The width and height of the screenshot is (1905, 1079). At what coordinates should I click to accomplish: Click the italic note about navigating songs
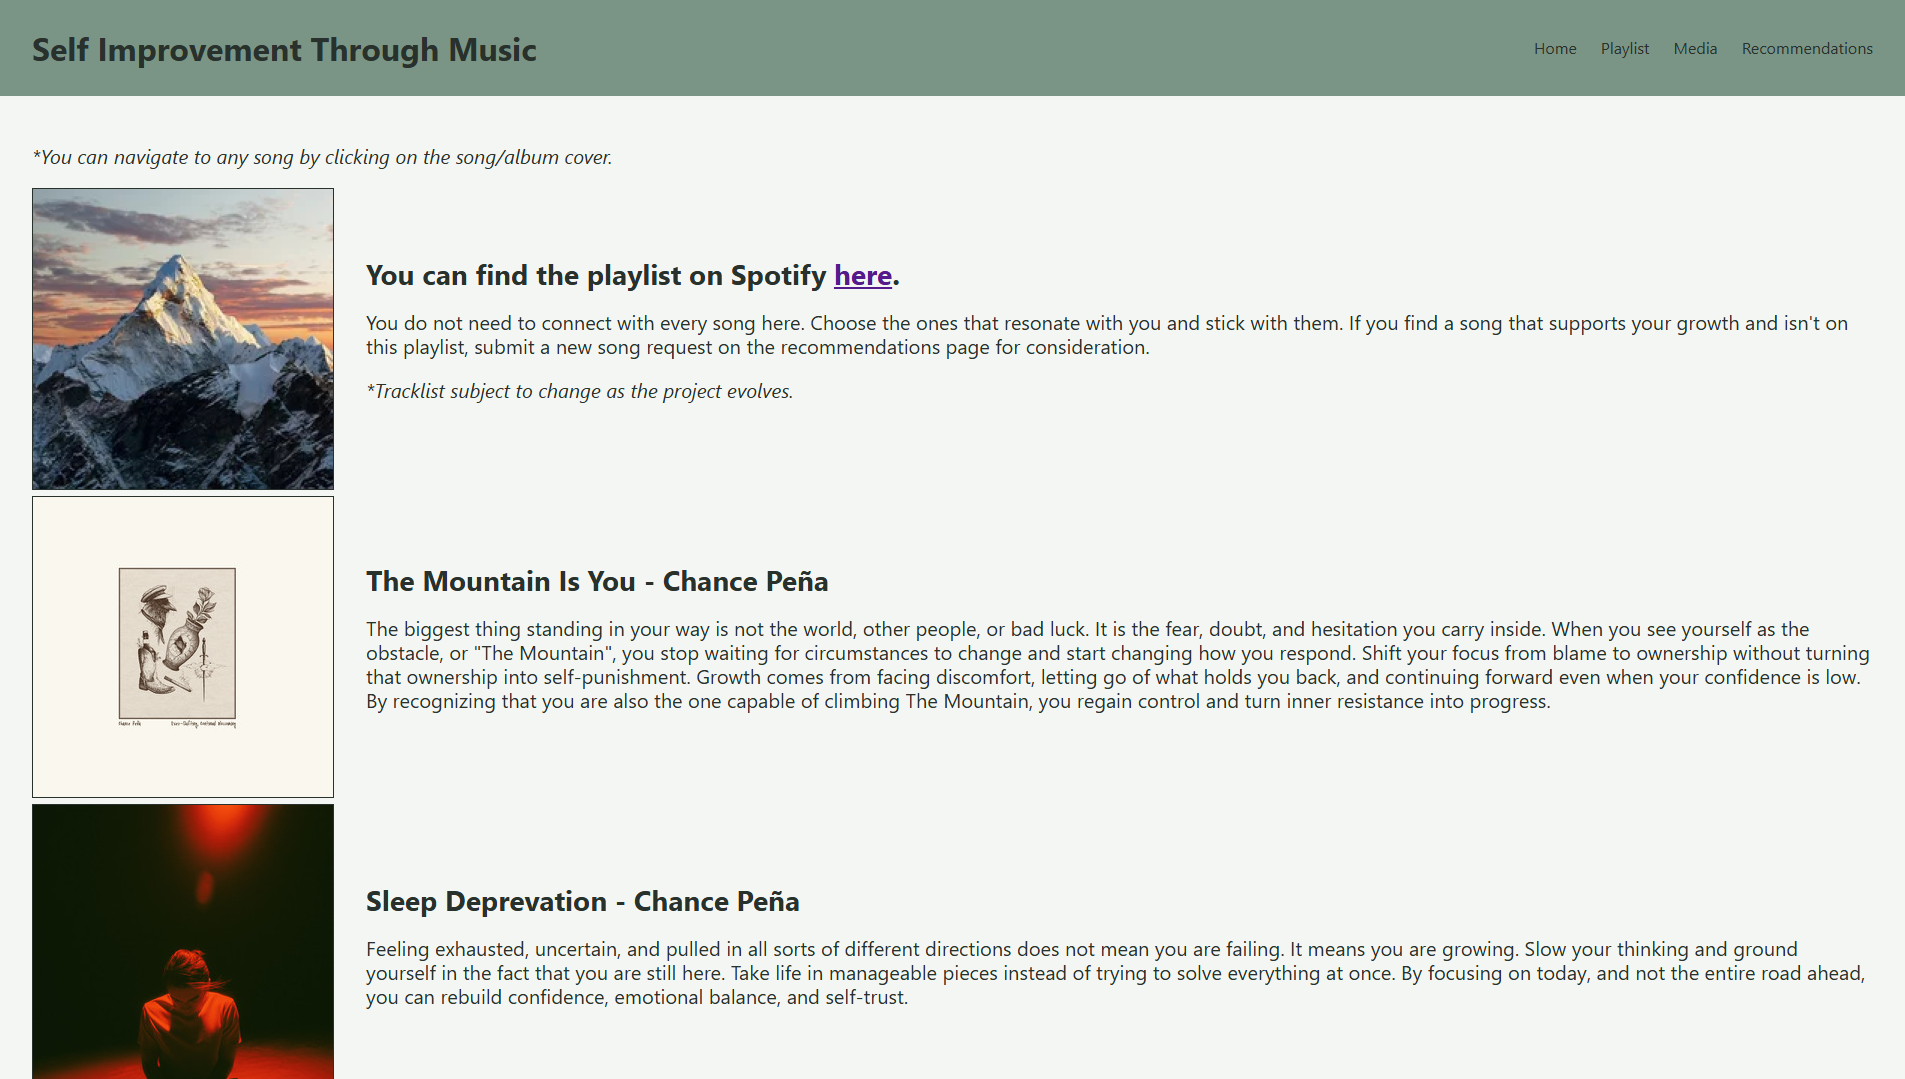[322, 157]
